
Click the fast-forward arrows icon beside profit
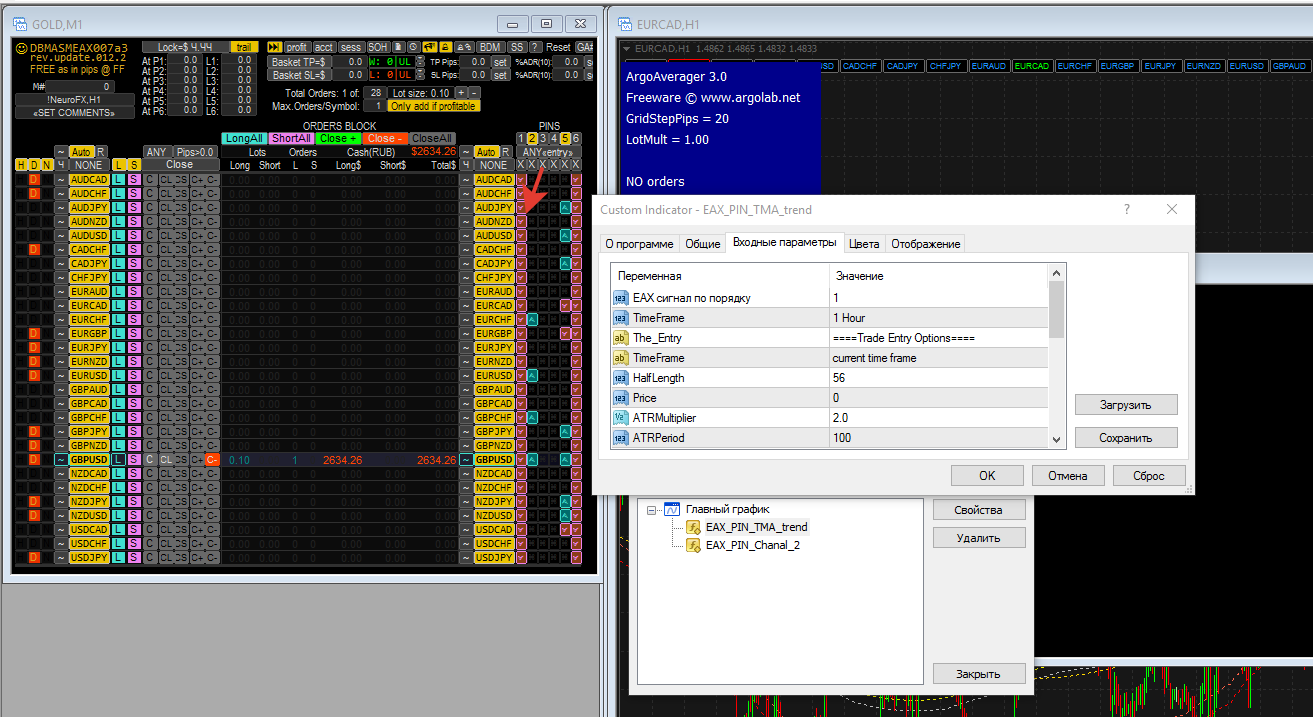point(274,47)
